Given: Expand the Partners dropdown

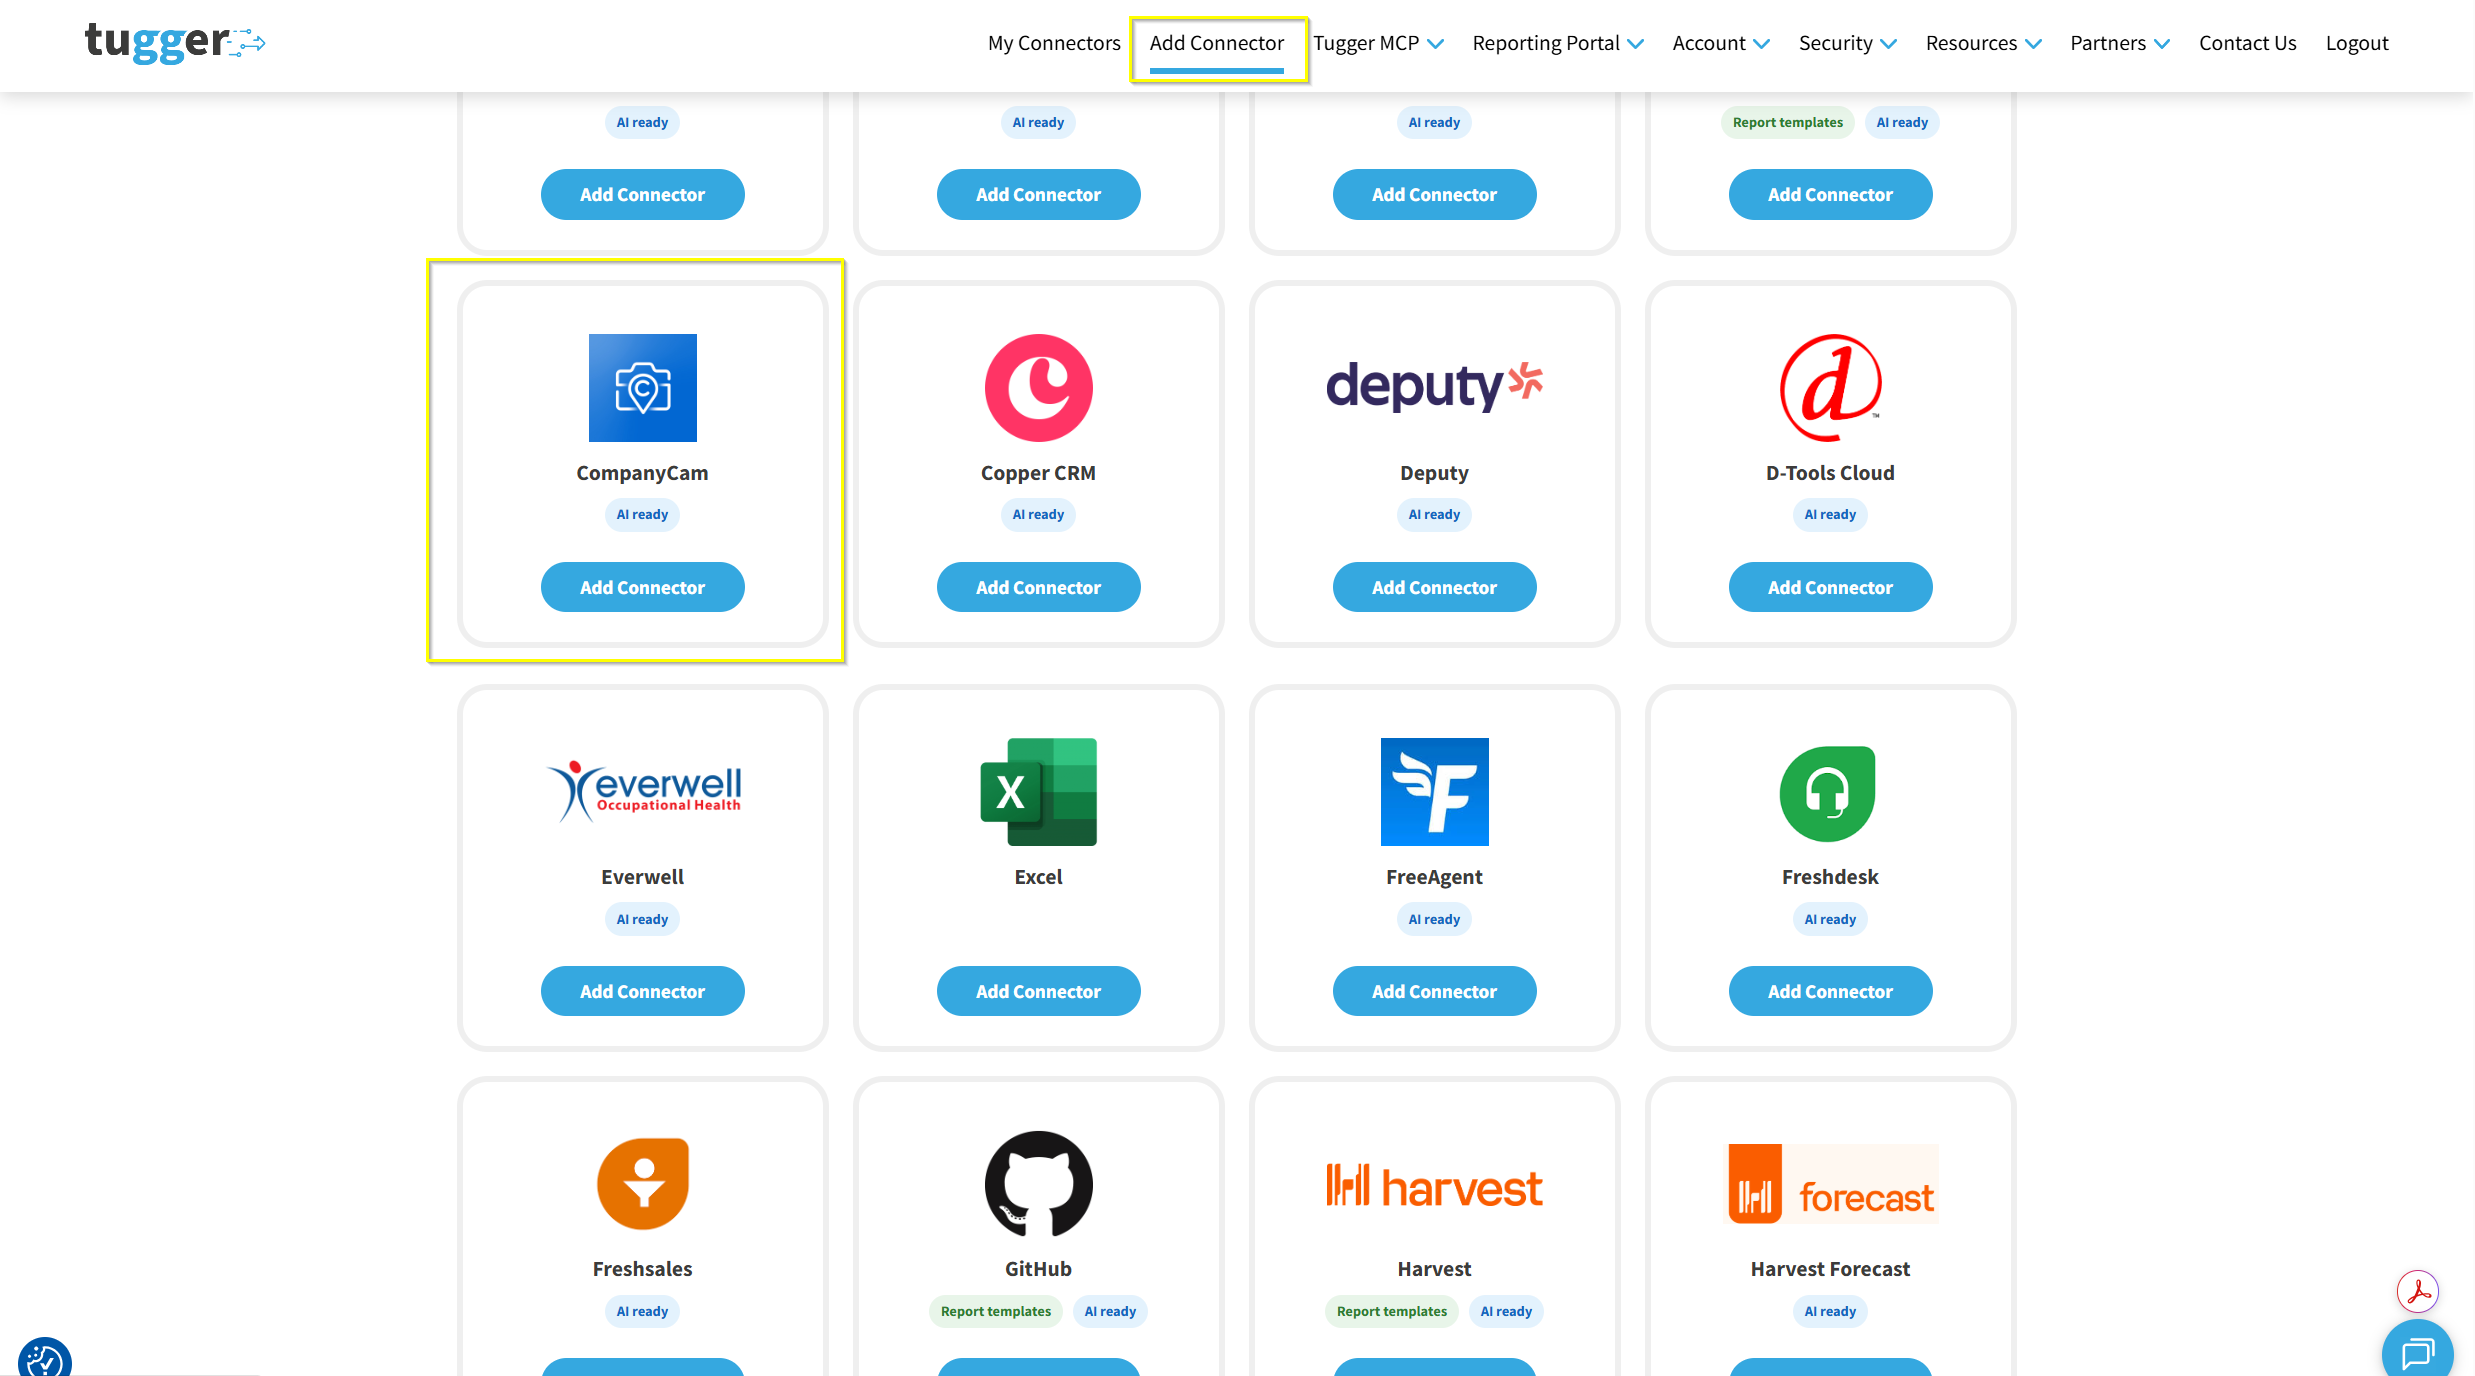Looking at the screenshot, I should [2120, 43].
